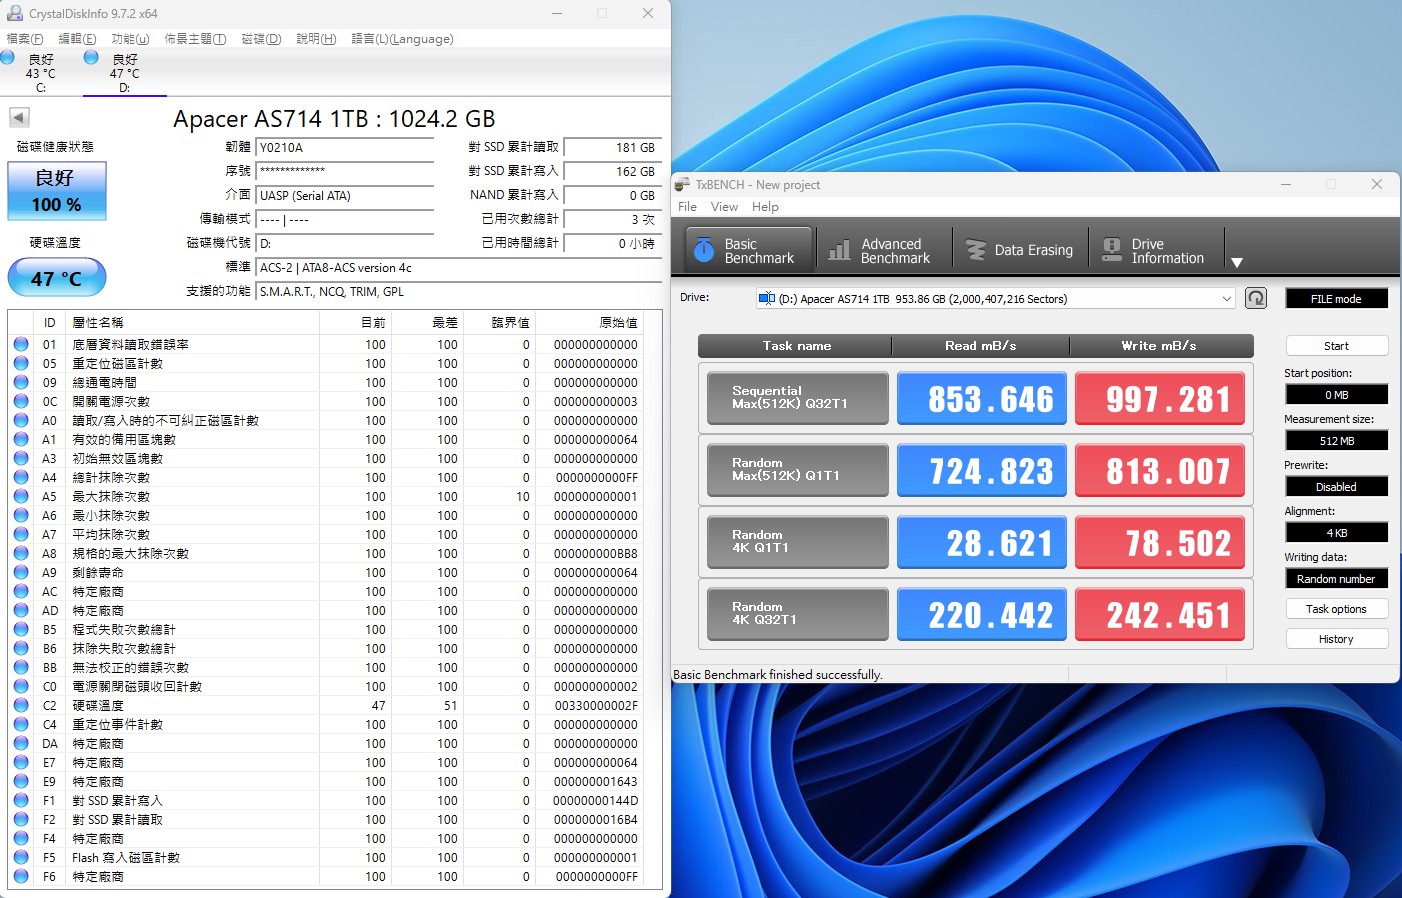The image size is (1402, 898).
Task: Click the status orb for attribute 01
Action: pyautogui.click(x=21, y=344)
